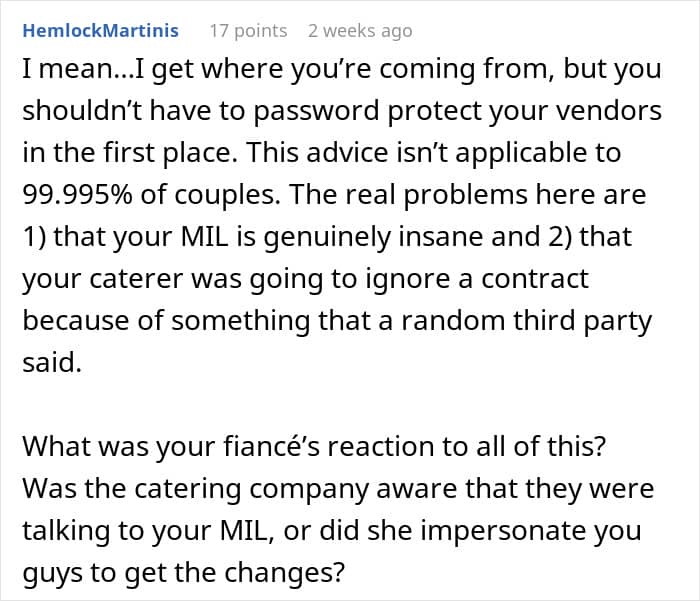This screenshot has width=700, height=601.
Task: Click the word 'caterer' in first paragraph
Action: [136, 280]
